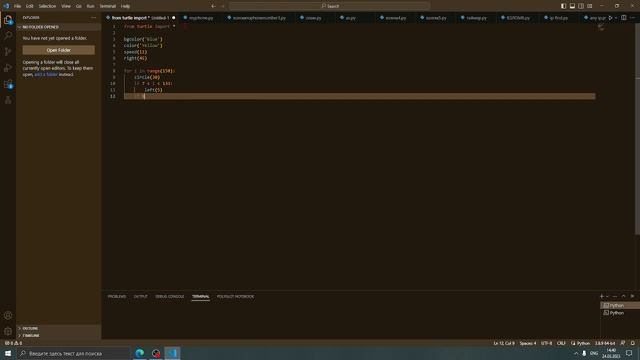The image size is (640, 360).
Task: Maximize the terminal panel with chevron
Action: [624, 296]
